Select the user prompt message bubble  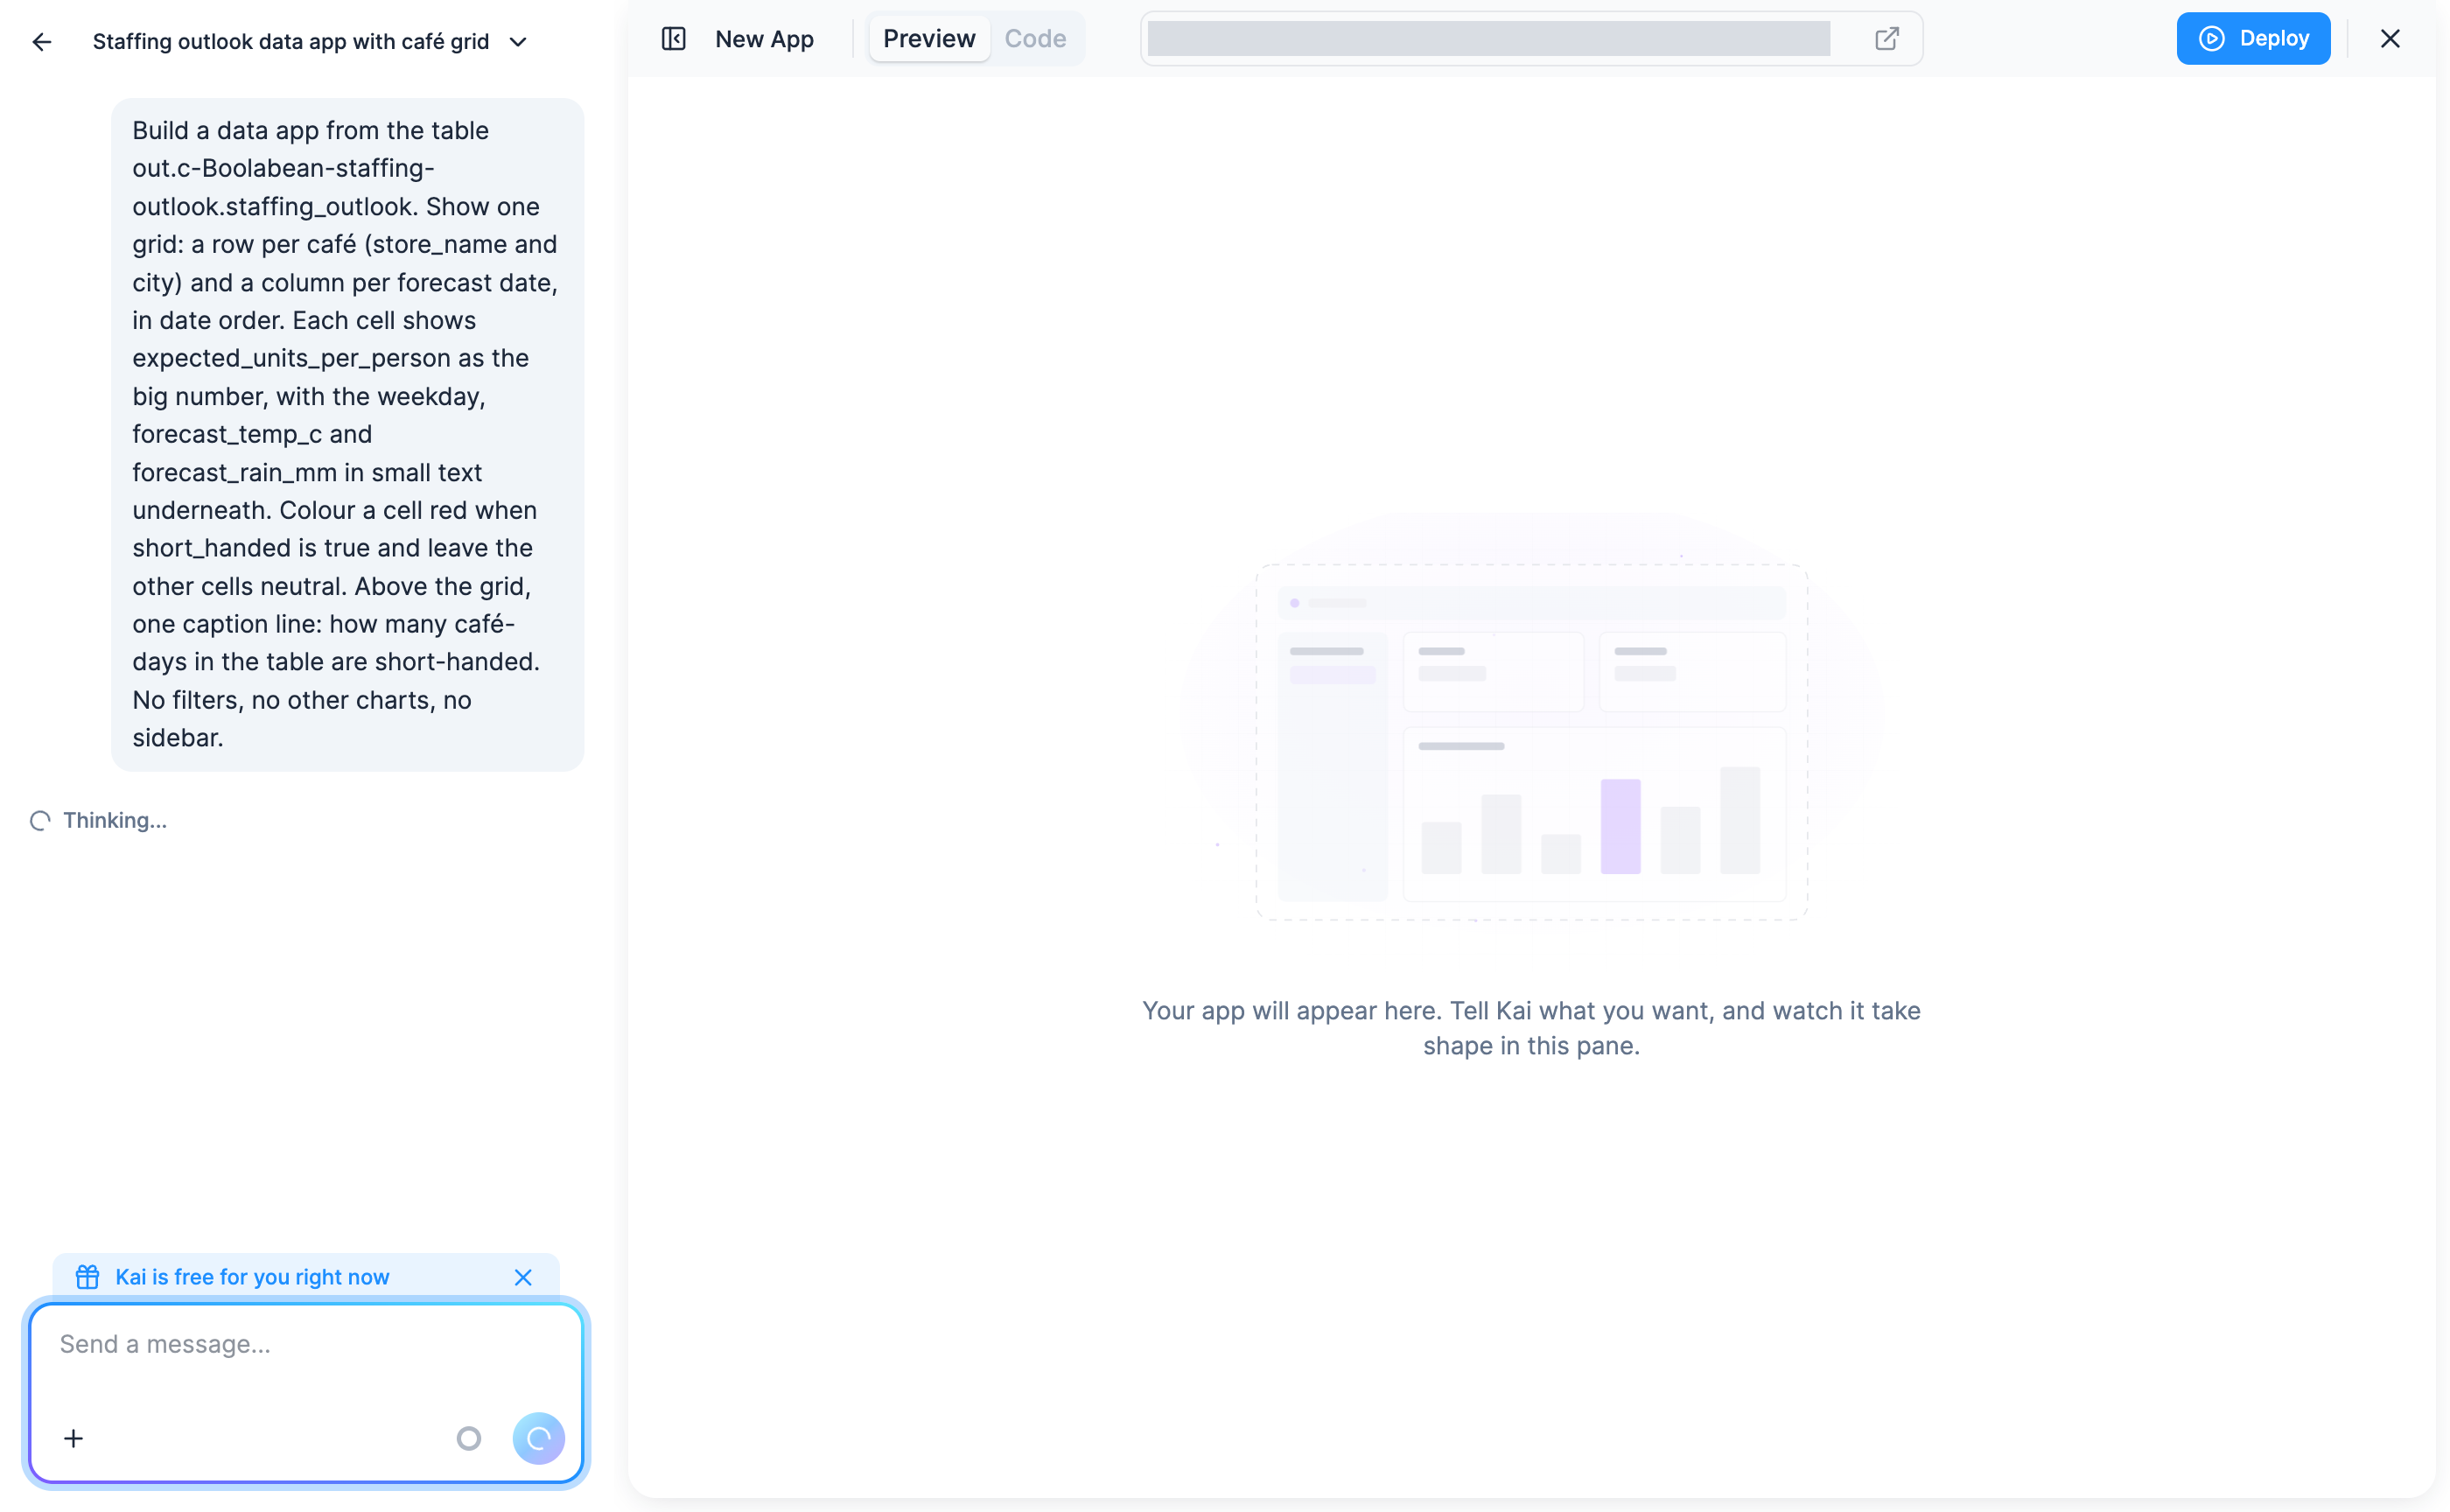click(347, 434)
